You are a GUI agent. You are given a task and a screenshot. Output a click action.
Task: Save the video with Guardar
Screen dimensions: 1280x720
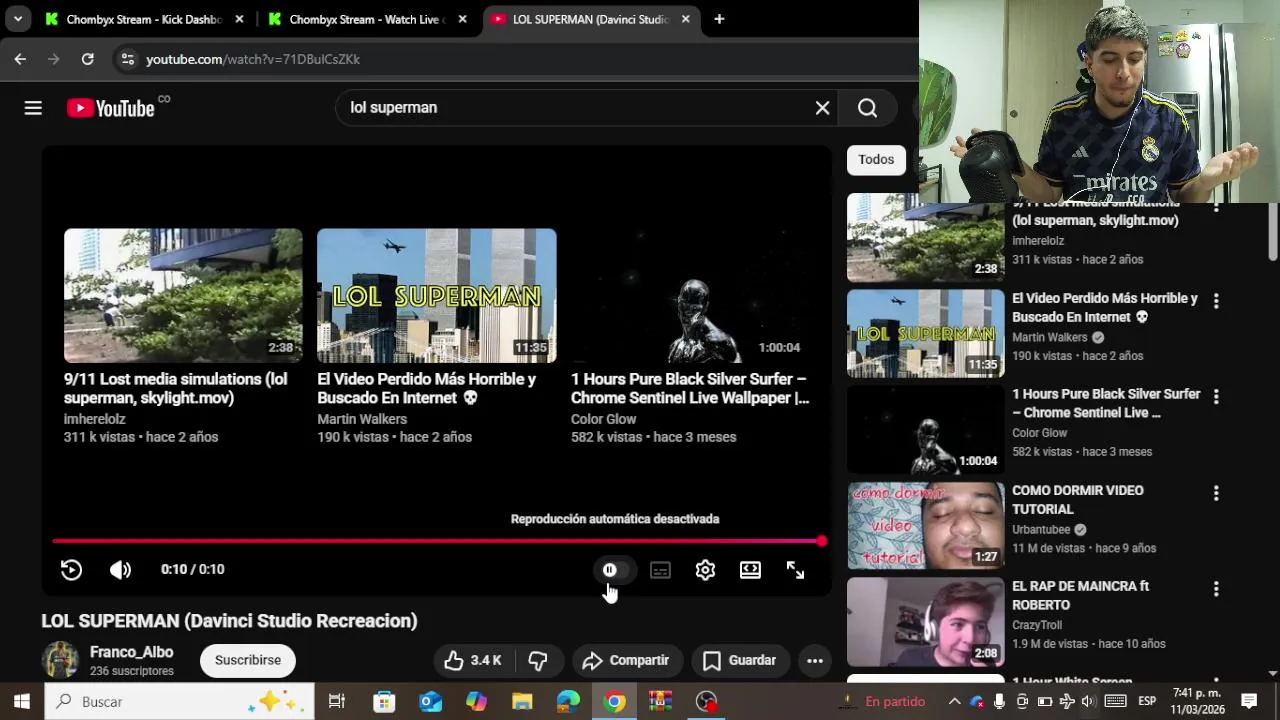pyautogui.click(x=740, y=660)
